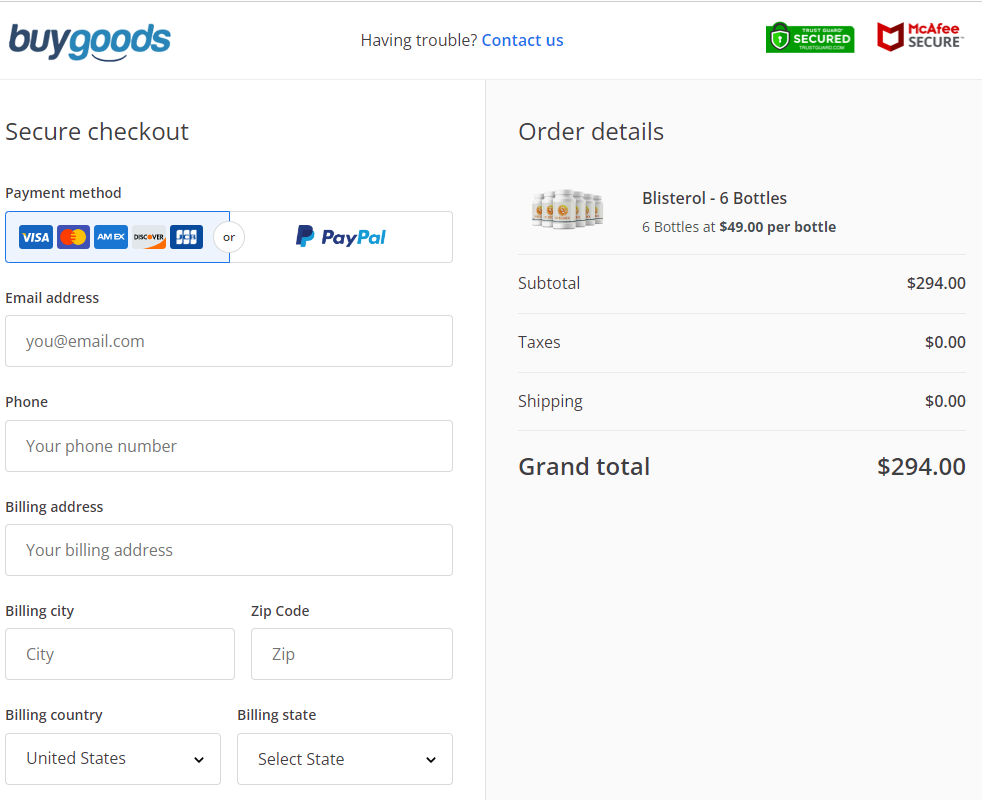Screen dimensions: 982x800
Task: Expand the Select State dropdown
Action: [x=344, y=759]
